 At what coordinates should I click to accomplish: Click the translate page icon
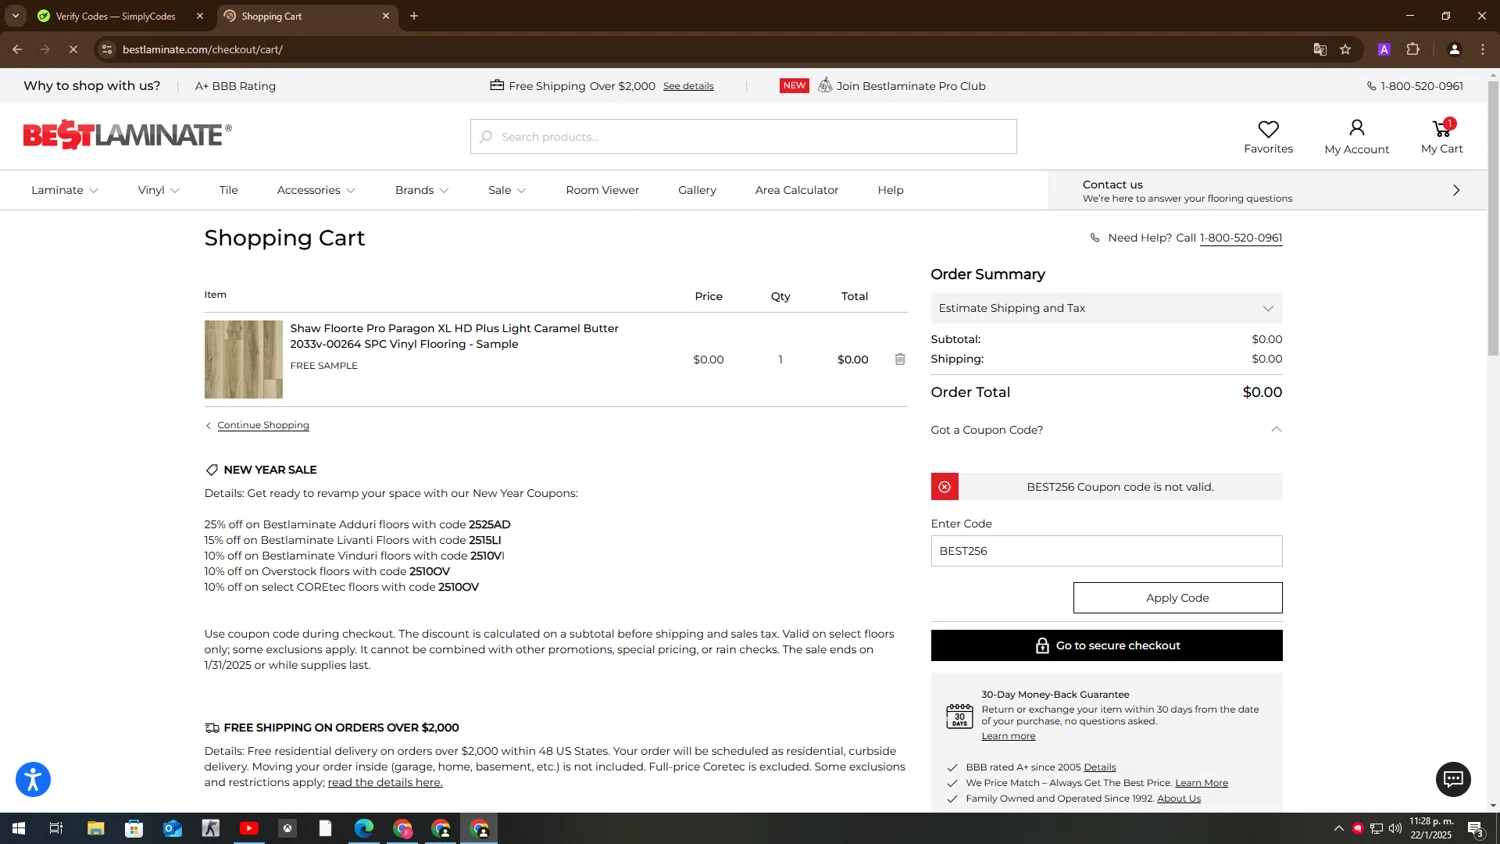pos(1320,49)
